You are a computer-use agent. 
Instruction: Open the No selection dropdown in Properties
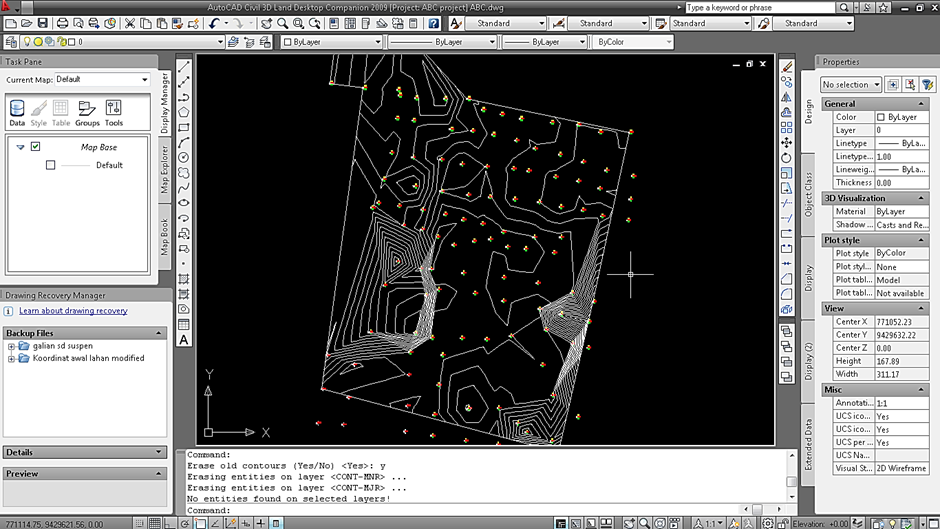tap(851, 85)
